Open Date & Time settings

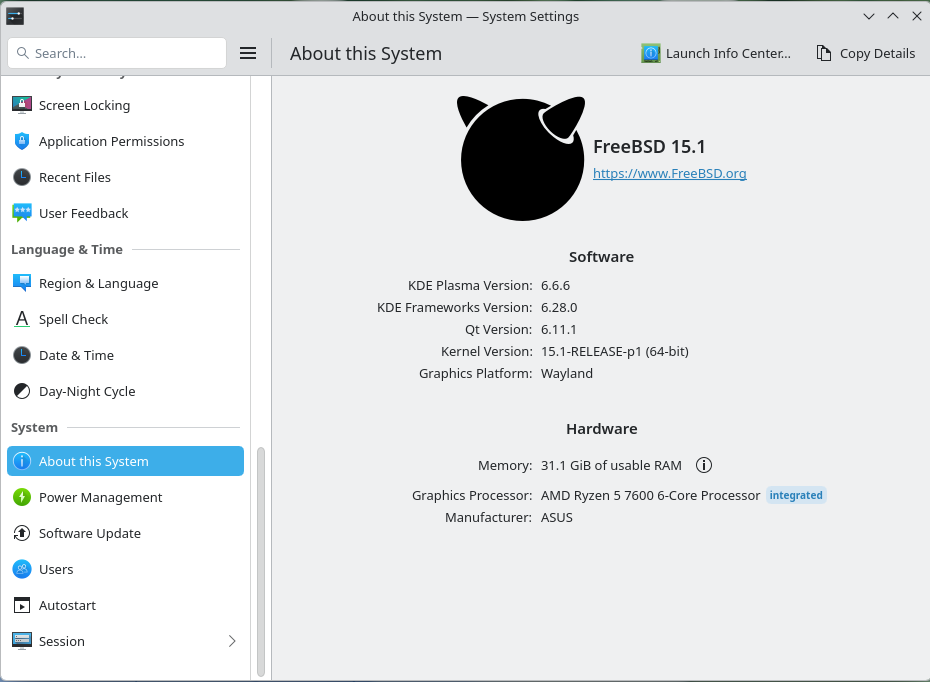tap(125, 355)
